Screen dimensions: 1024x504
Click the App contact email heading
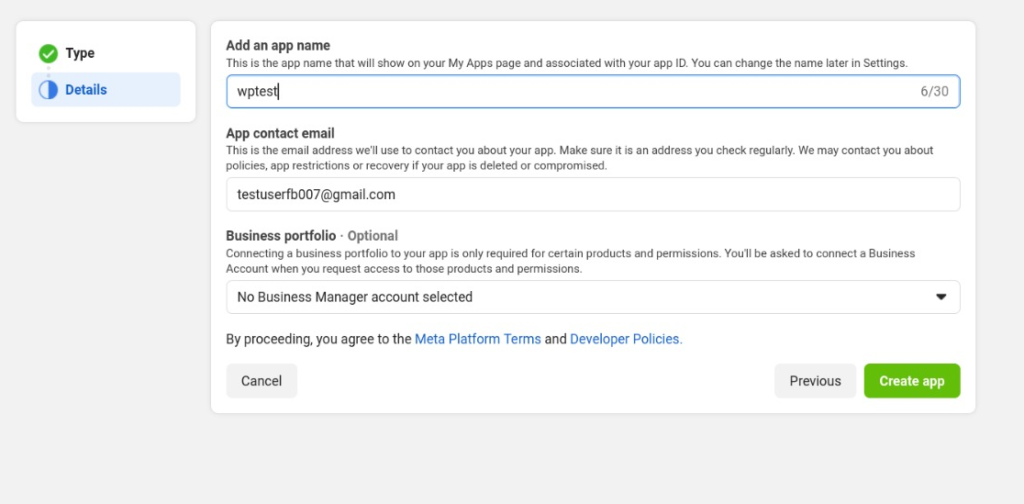click(x=280, y=133)
